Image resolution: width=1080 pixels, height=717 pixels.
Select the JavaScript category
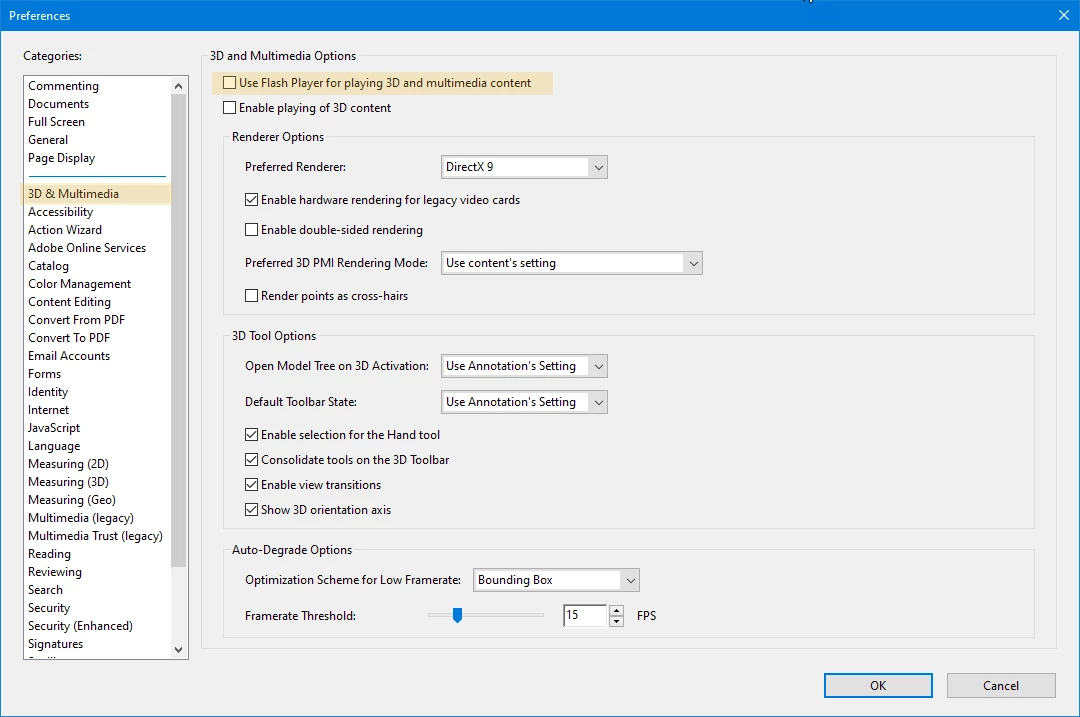click(x=54, y=427)
